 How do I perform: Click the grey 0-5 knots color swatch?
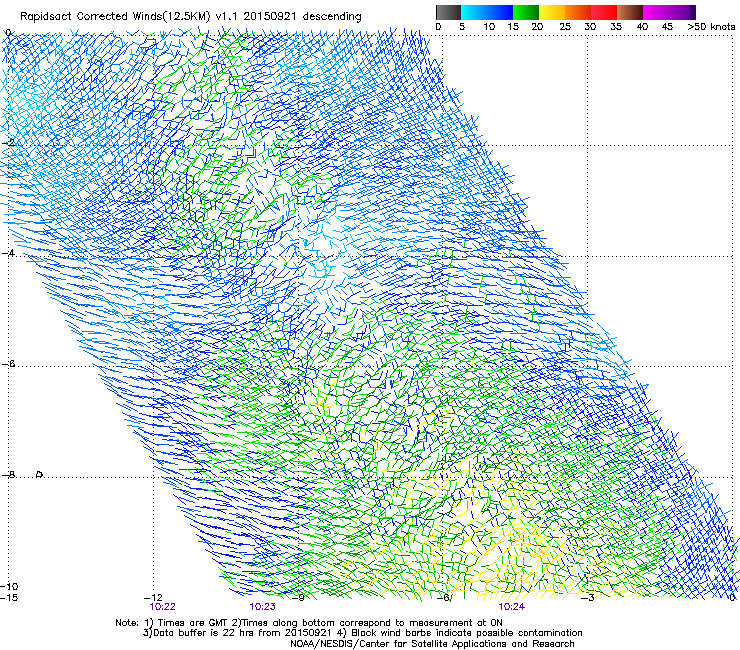[448, 12]
